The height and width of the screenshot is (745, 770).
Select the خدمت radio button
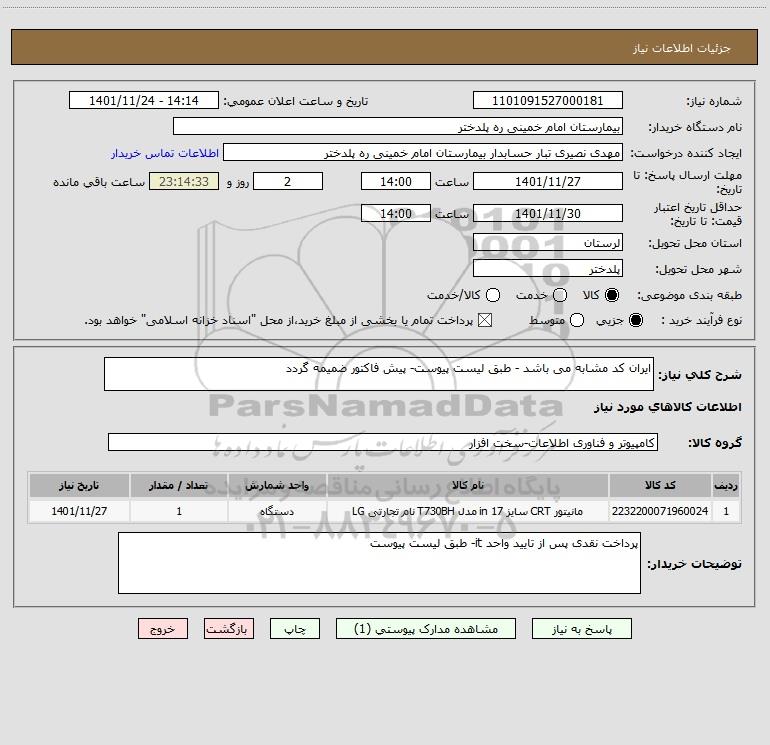[560, 295]
